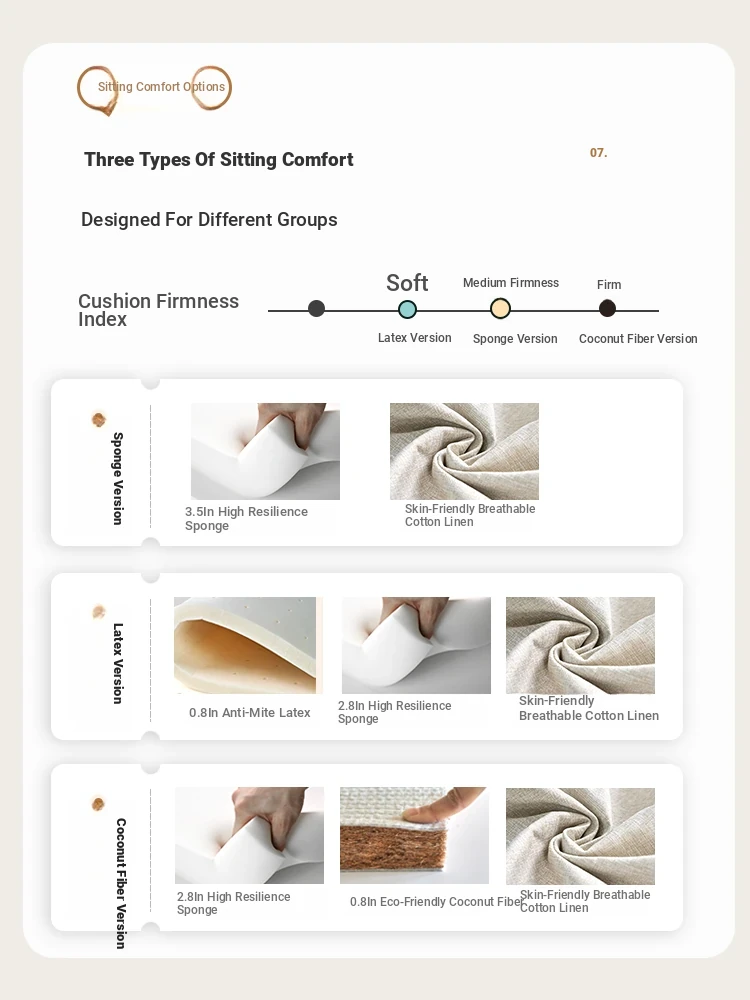Viewport: 750px width, 1000px height.
Task: Open the 0.8In Anti-Mite Latex image
Action: pos(248,645)
